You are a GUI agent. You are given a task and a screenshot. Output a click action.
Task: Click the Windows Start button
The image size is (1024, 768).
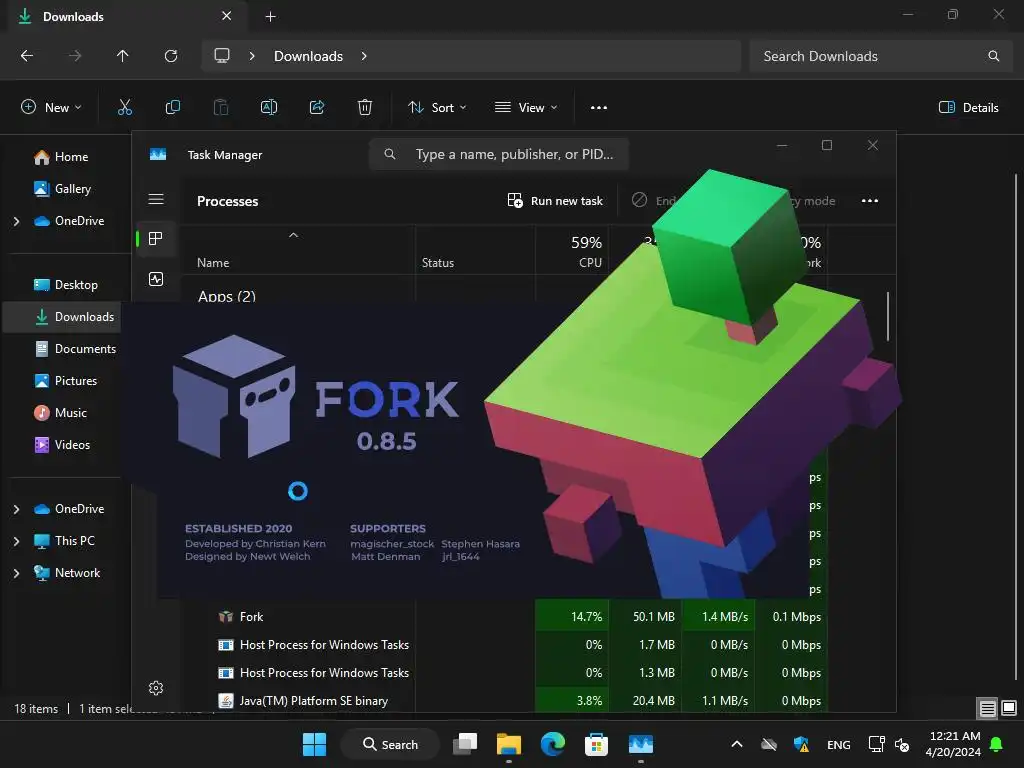click(314, 744)
